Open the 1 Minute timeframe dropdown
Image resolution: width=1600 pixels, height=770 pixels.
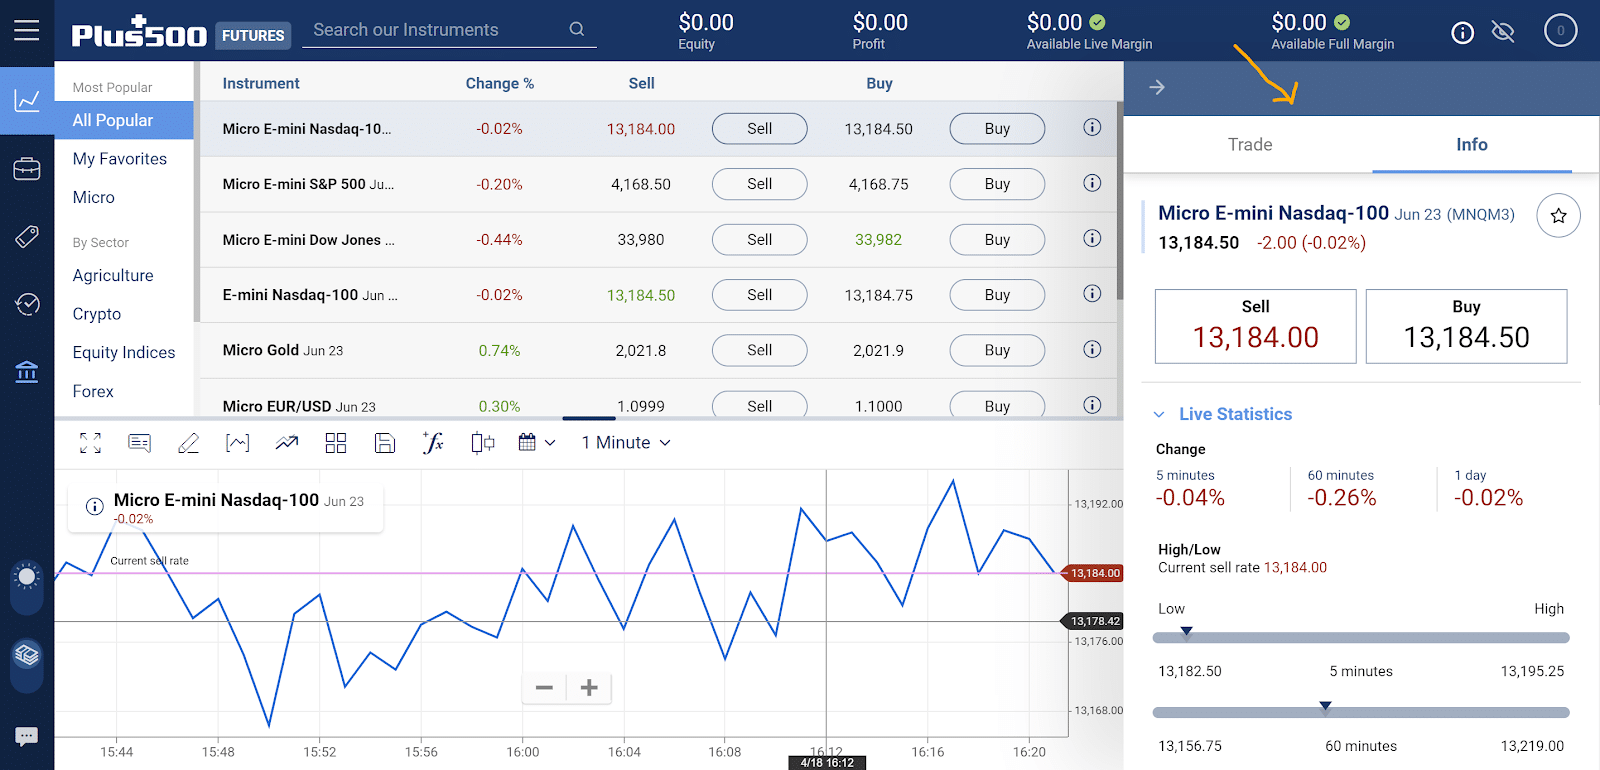[626, 443]
